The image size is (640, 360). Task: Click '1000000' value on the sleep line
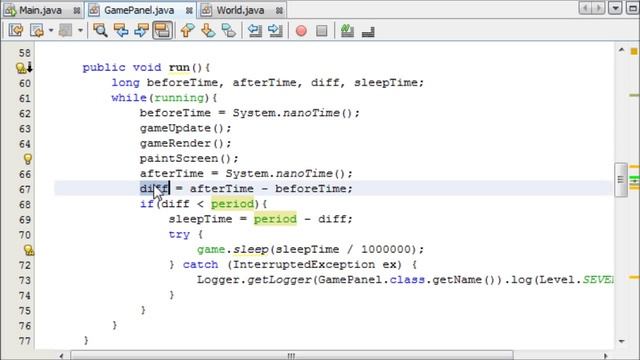point(385,249)
